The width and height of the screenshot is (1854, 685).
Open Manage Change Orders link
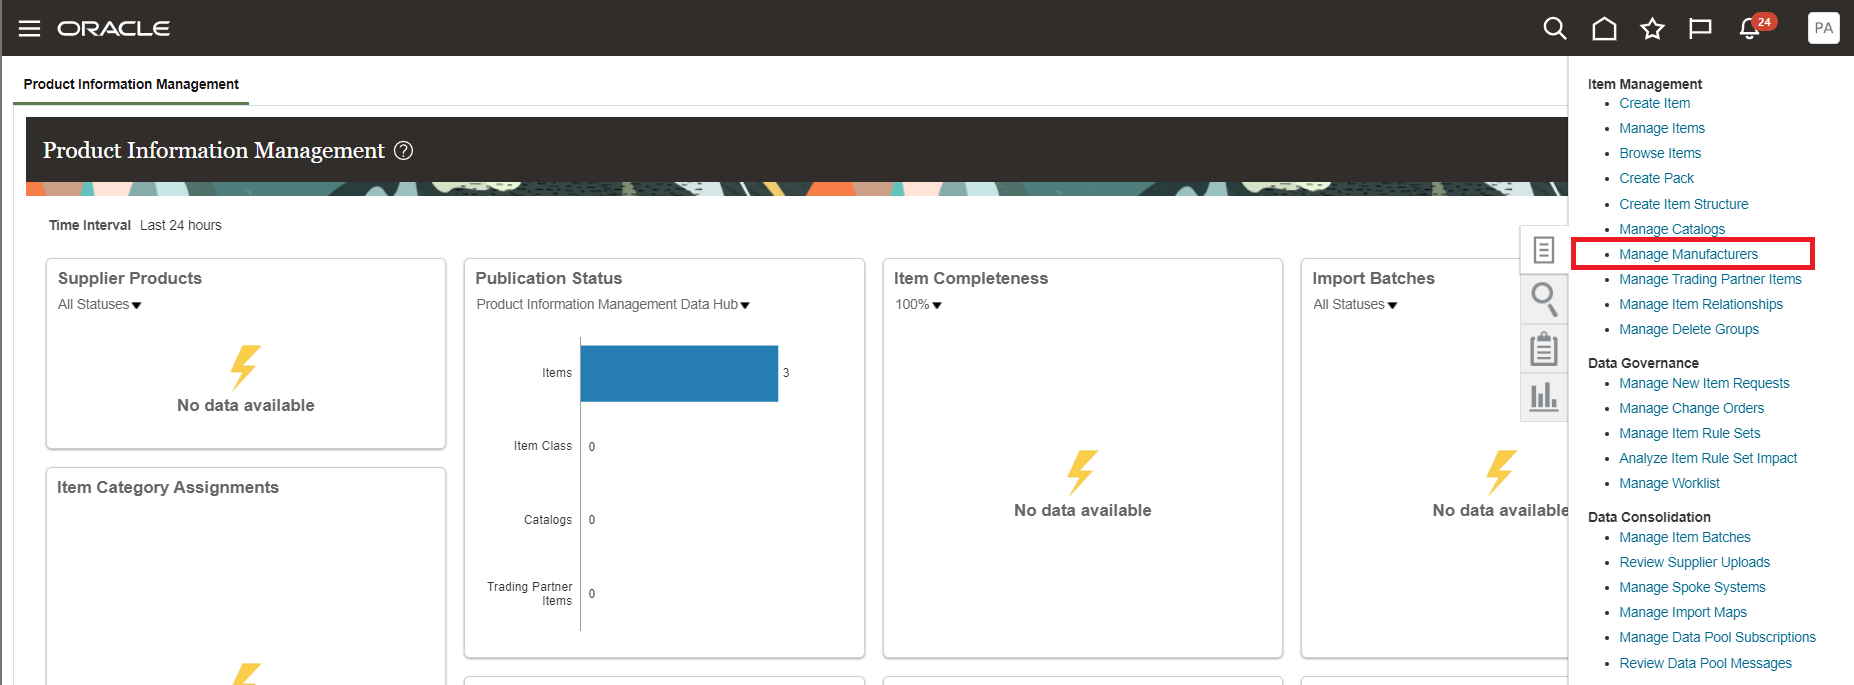(x=1692, y=408)
